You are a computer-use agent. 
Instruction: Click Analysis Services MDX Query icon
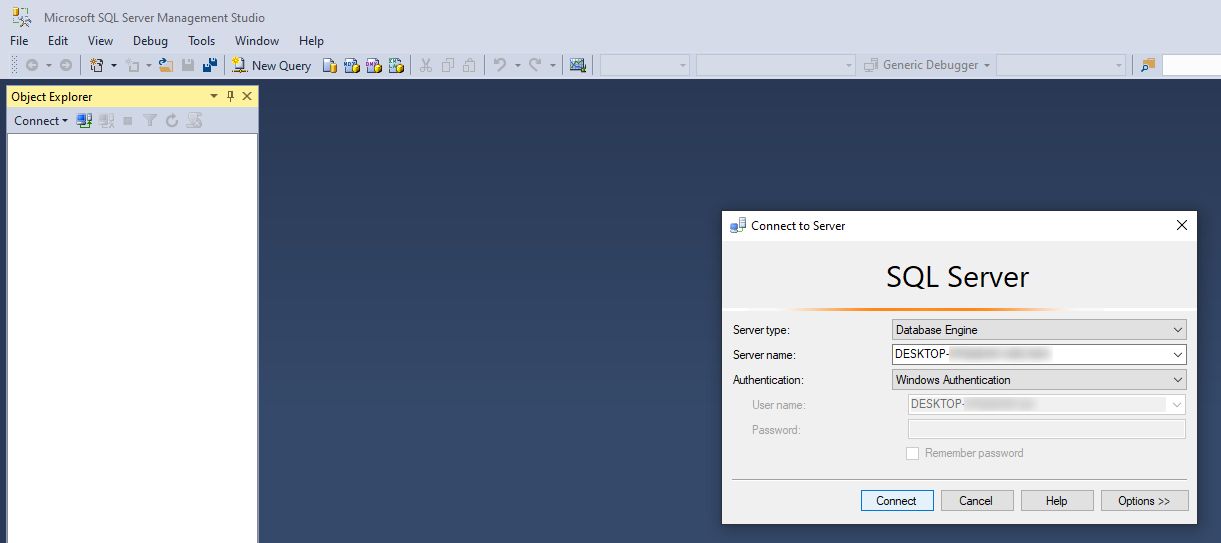[x=352, y=65]
